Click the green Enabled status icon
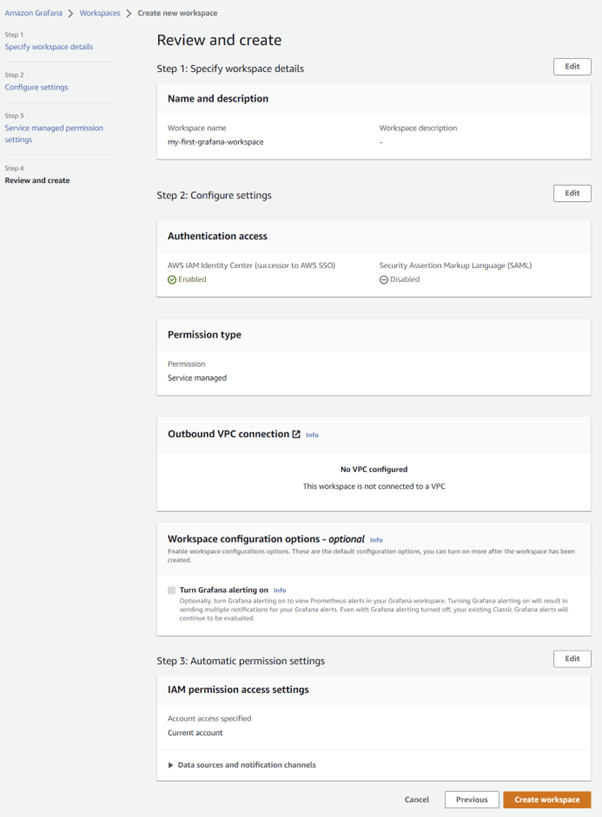This screenshot has height=817, width=602. click(x=172, y=280)
